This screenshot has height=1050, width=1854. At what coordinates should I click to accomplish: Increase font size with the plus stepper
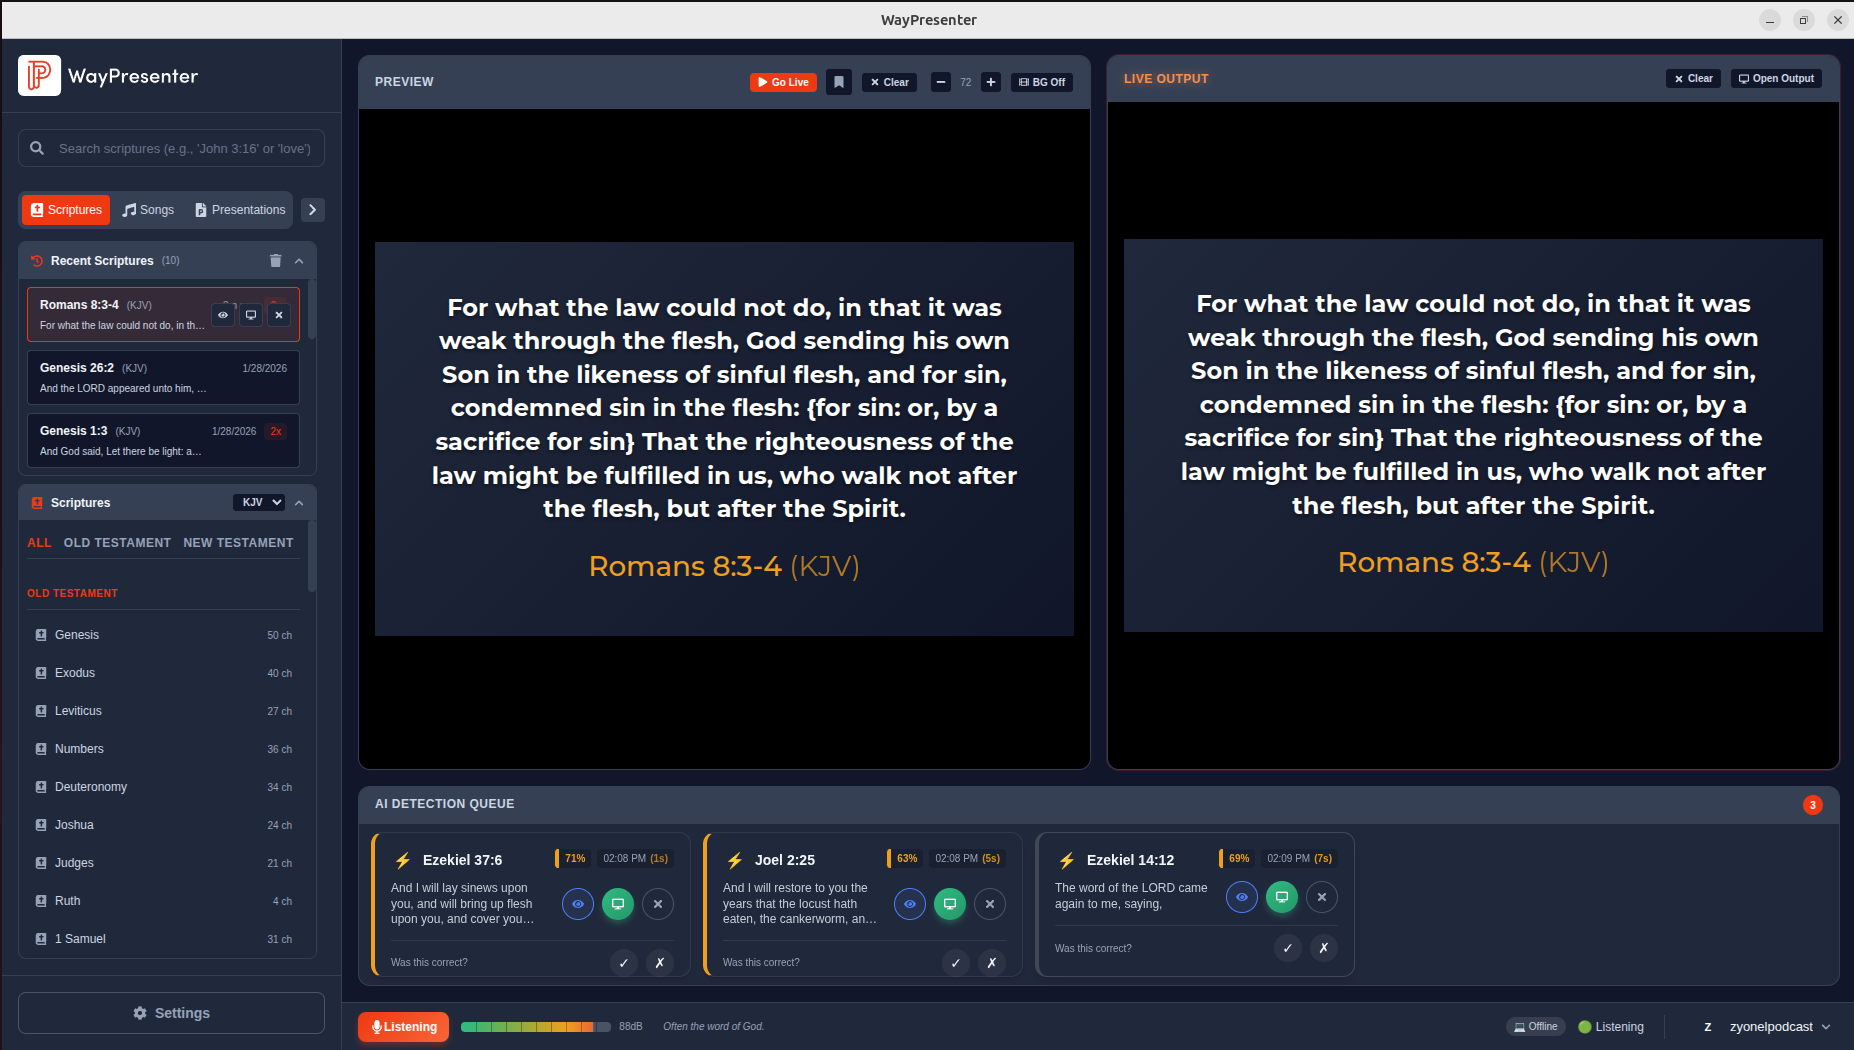coord(990,82)
